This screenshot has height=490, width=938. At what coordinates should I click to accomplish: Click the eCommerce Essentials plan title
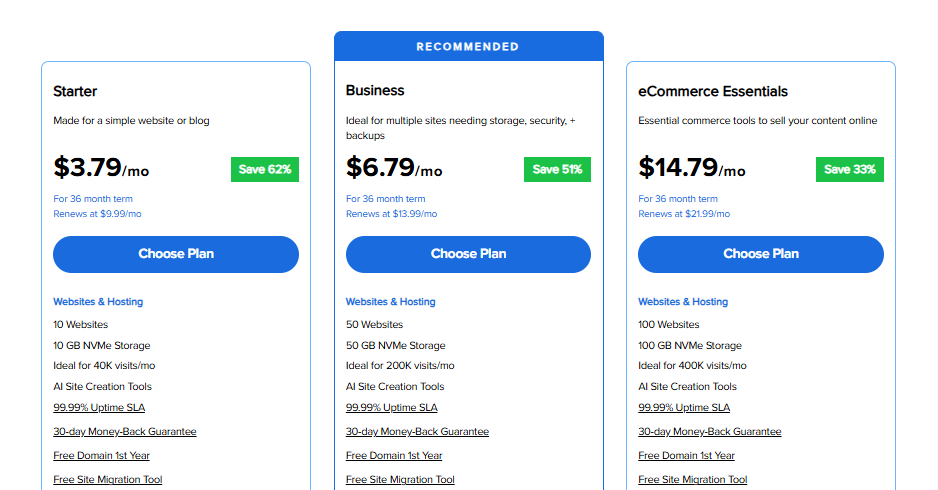pyautogui.click(x=713, y=92)
